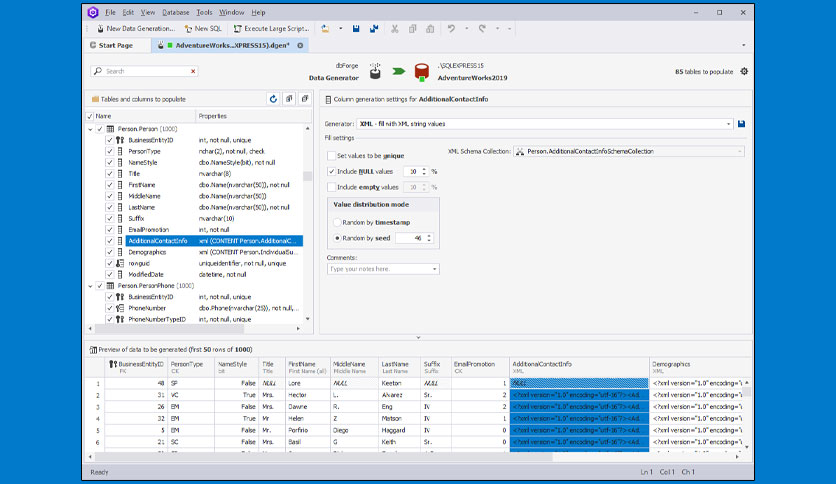The image size is (836, 484).
Task: Click the data generator source icon
Action: click(375, 71)
